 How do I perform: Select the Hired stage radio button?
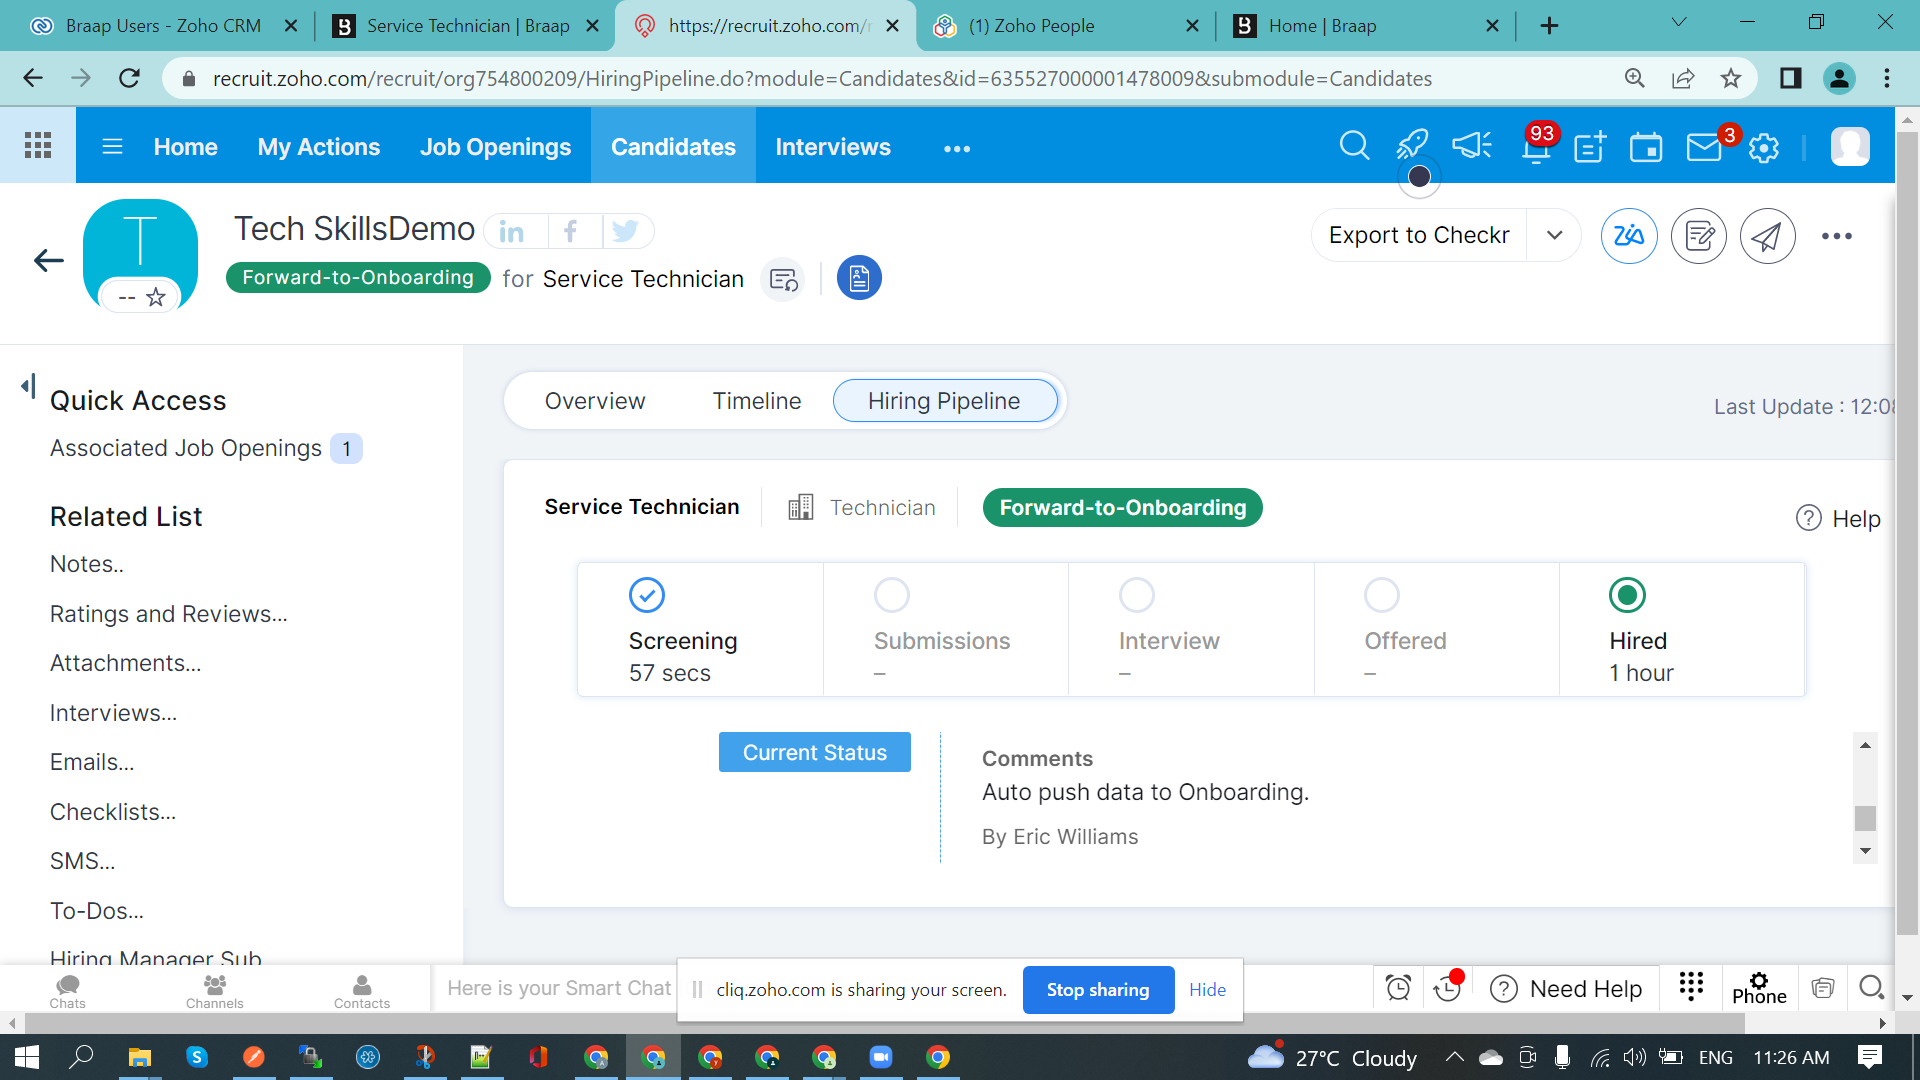point(1627,595)
